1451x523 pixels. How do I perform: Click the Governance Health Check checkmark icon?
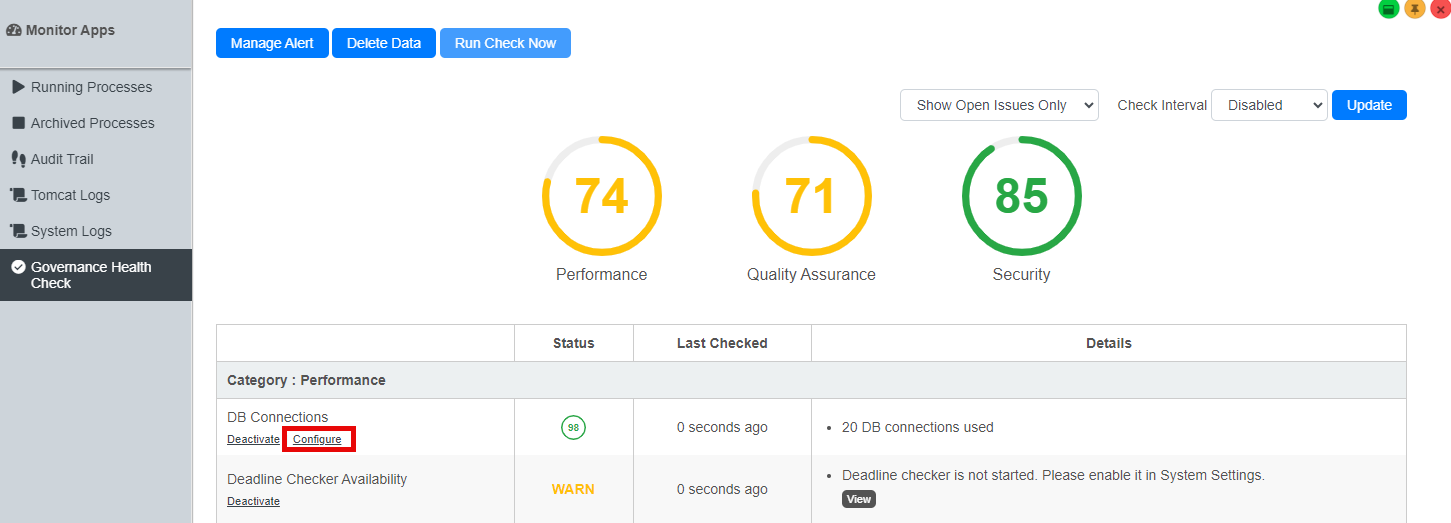point(18,267)
